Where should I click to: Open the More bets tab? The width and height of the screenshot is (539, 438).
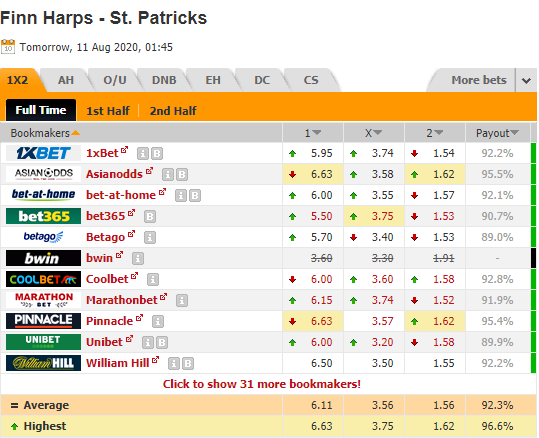point(478,80)
